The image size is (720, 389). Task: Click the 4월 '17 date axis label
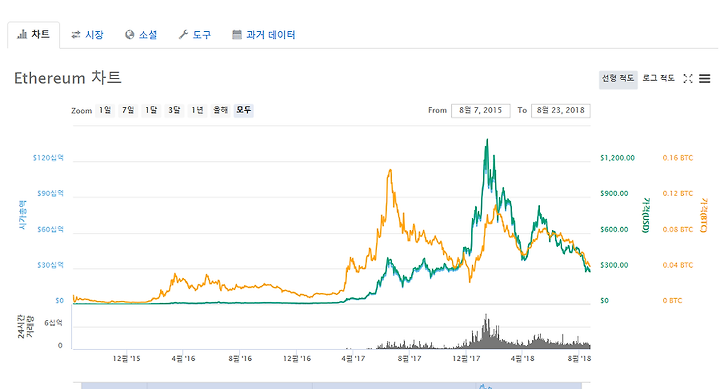[x=353, y=358]
